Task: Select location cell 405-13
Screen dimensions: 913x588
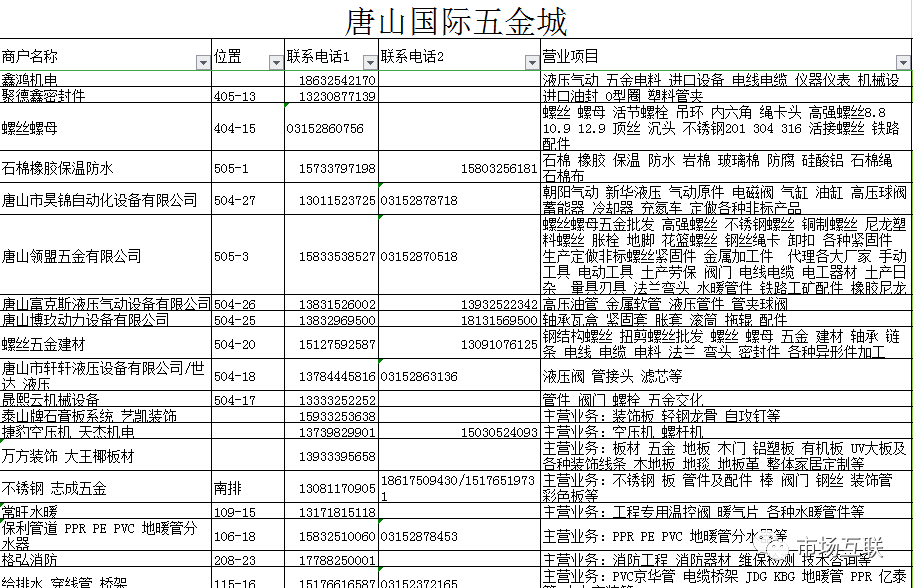Action: pos(248,95)
